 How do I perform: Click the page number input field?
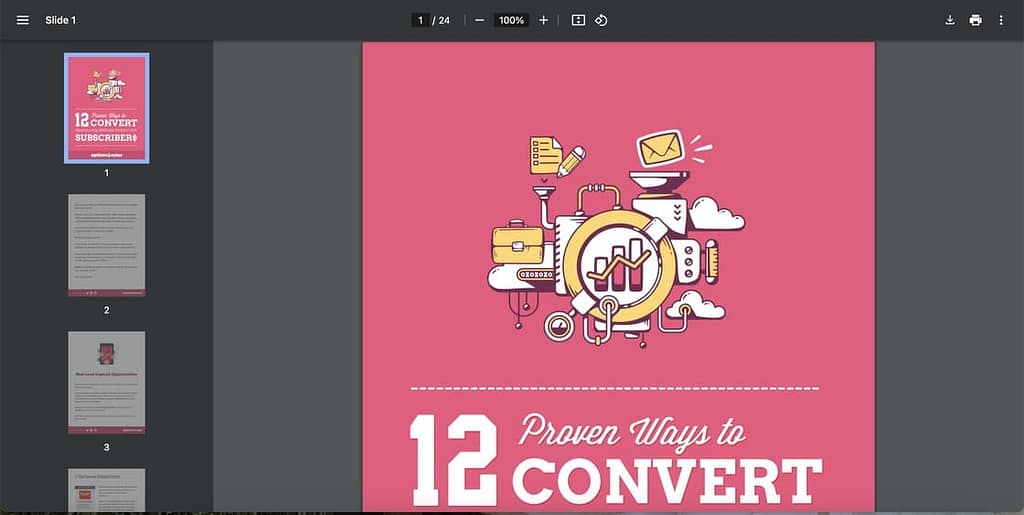421,20
